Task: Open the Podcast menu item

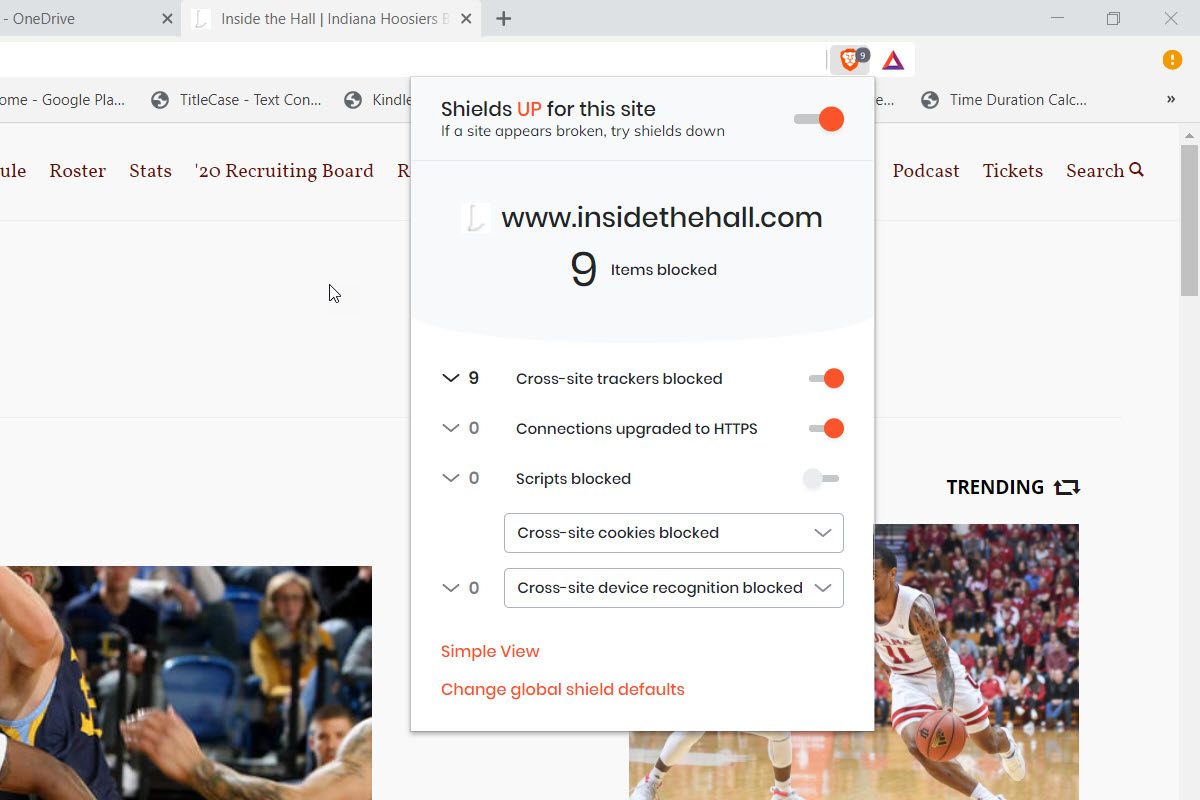Action: [926, 171]
